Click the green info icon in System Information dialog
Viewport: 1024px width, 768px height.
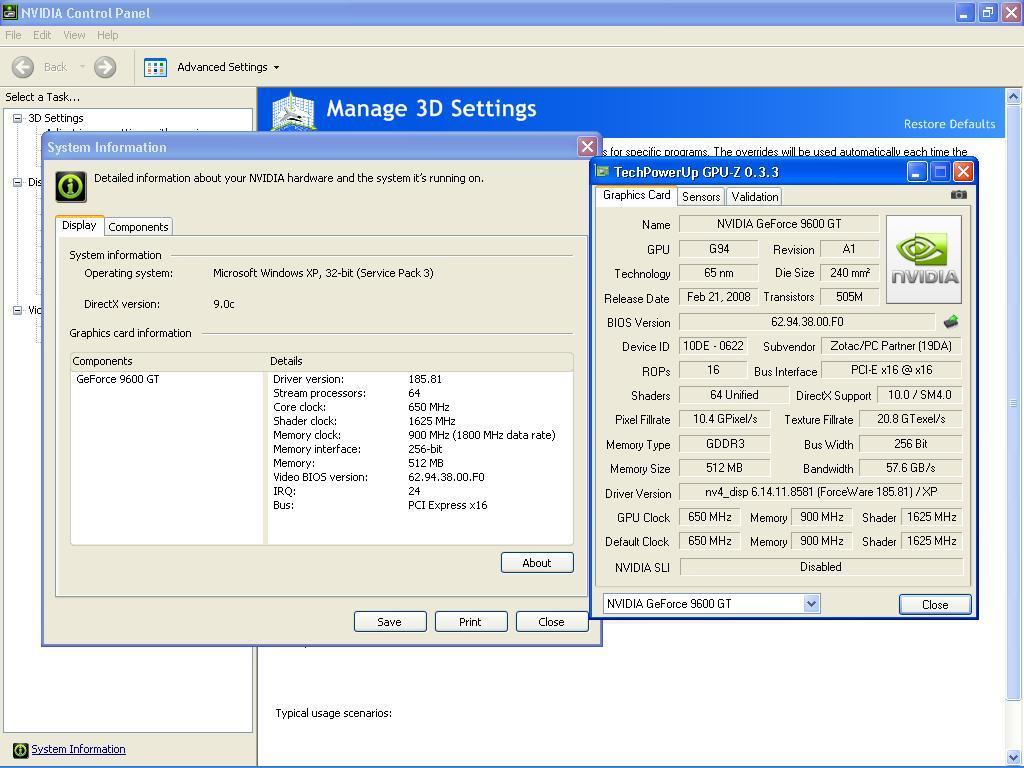coord(71,187)
